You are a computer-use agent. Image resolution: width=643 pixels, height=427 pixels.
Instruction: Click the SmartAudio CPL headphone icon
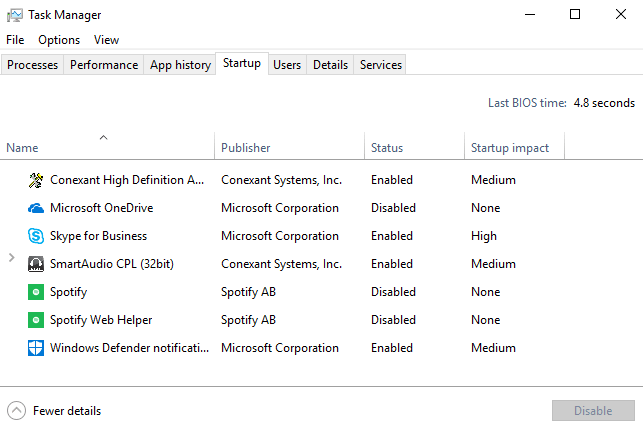(x=36, y=264)
